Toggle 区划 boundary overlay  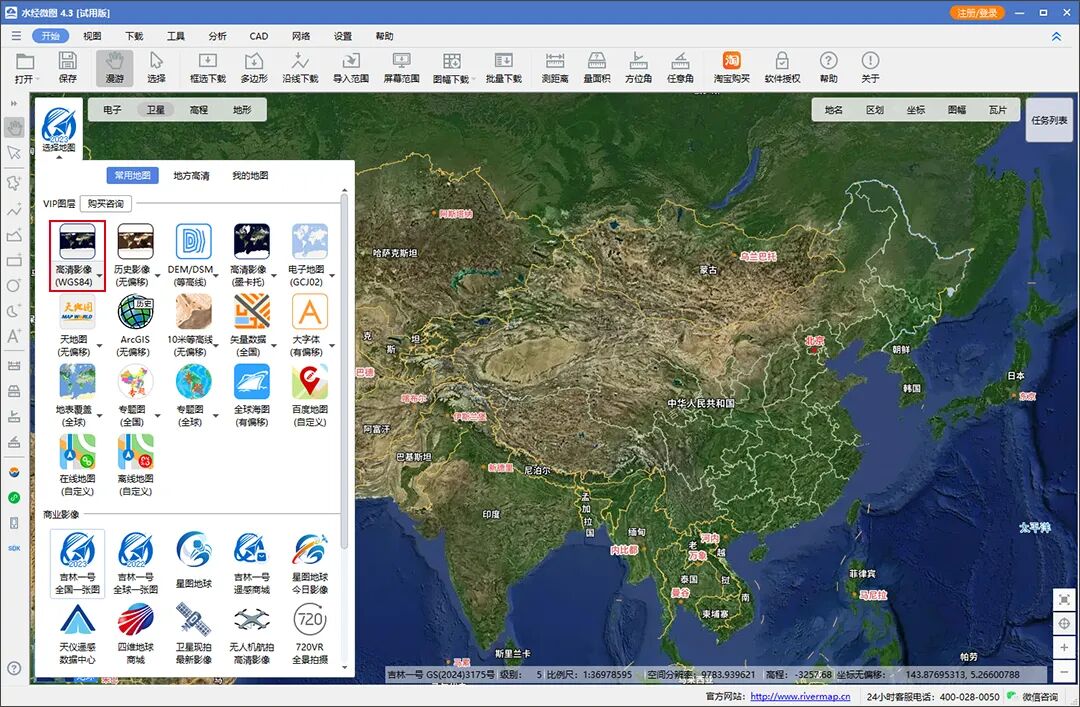tap(875, 110)
